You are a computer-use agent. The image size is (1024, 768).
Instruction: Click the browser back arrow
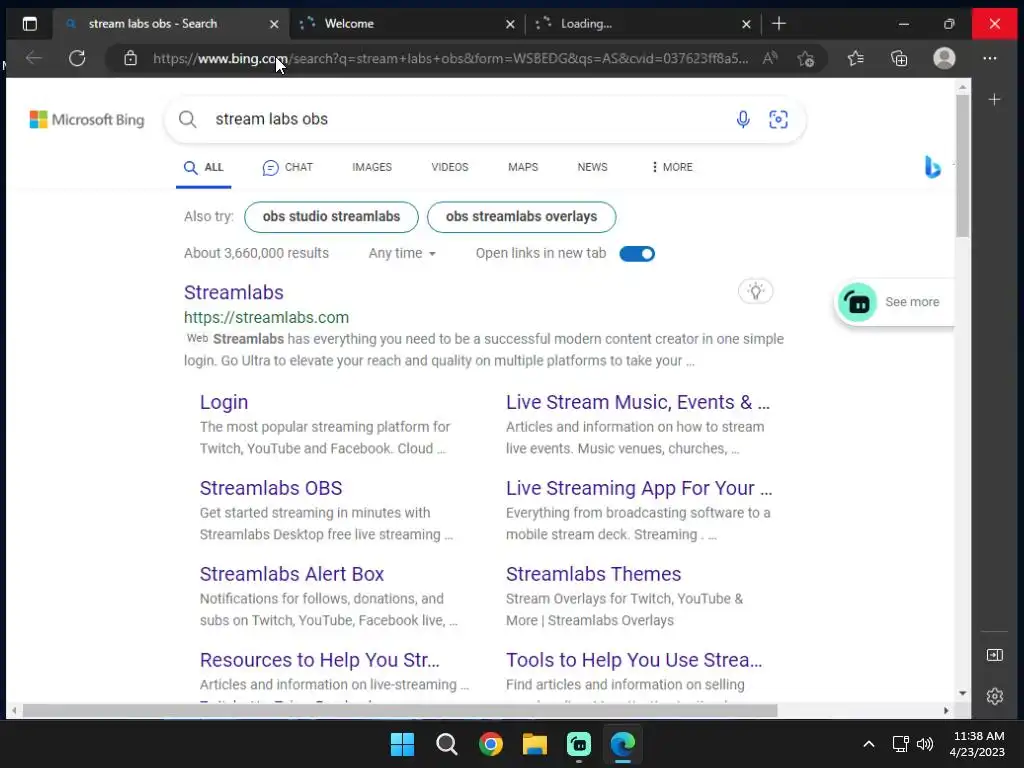tap(33, 58)
